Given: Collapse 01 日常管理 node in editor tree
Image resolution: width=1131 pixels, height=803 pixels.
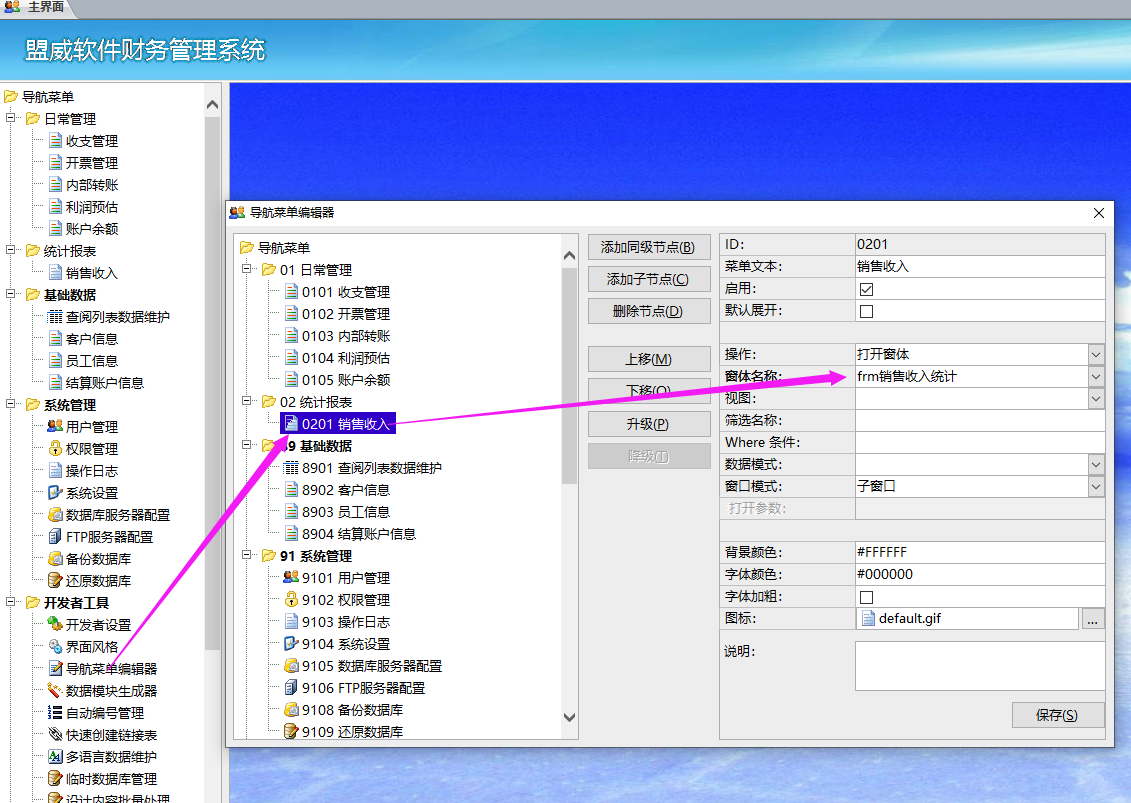Looking at the screenshot, I should [x=247, y=269].
